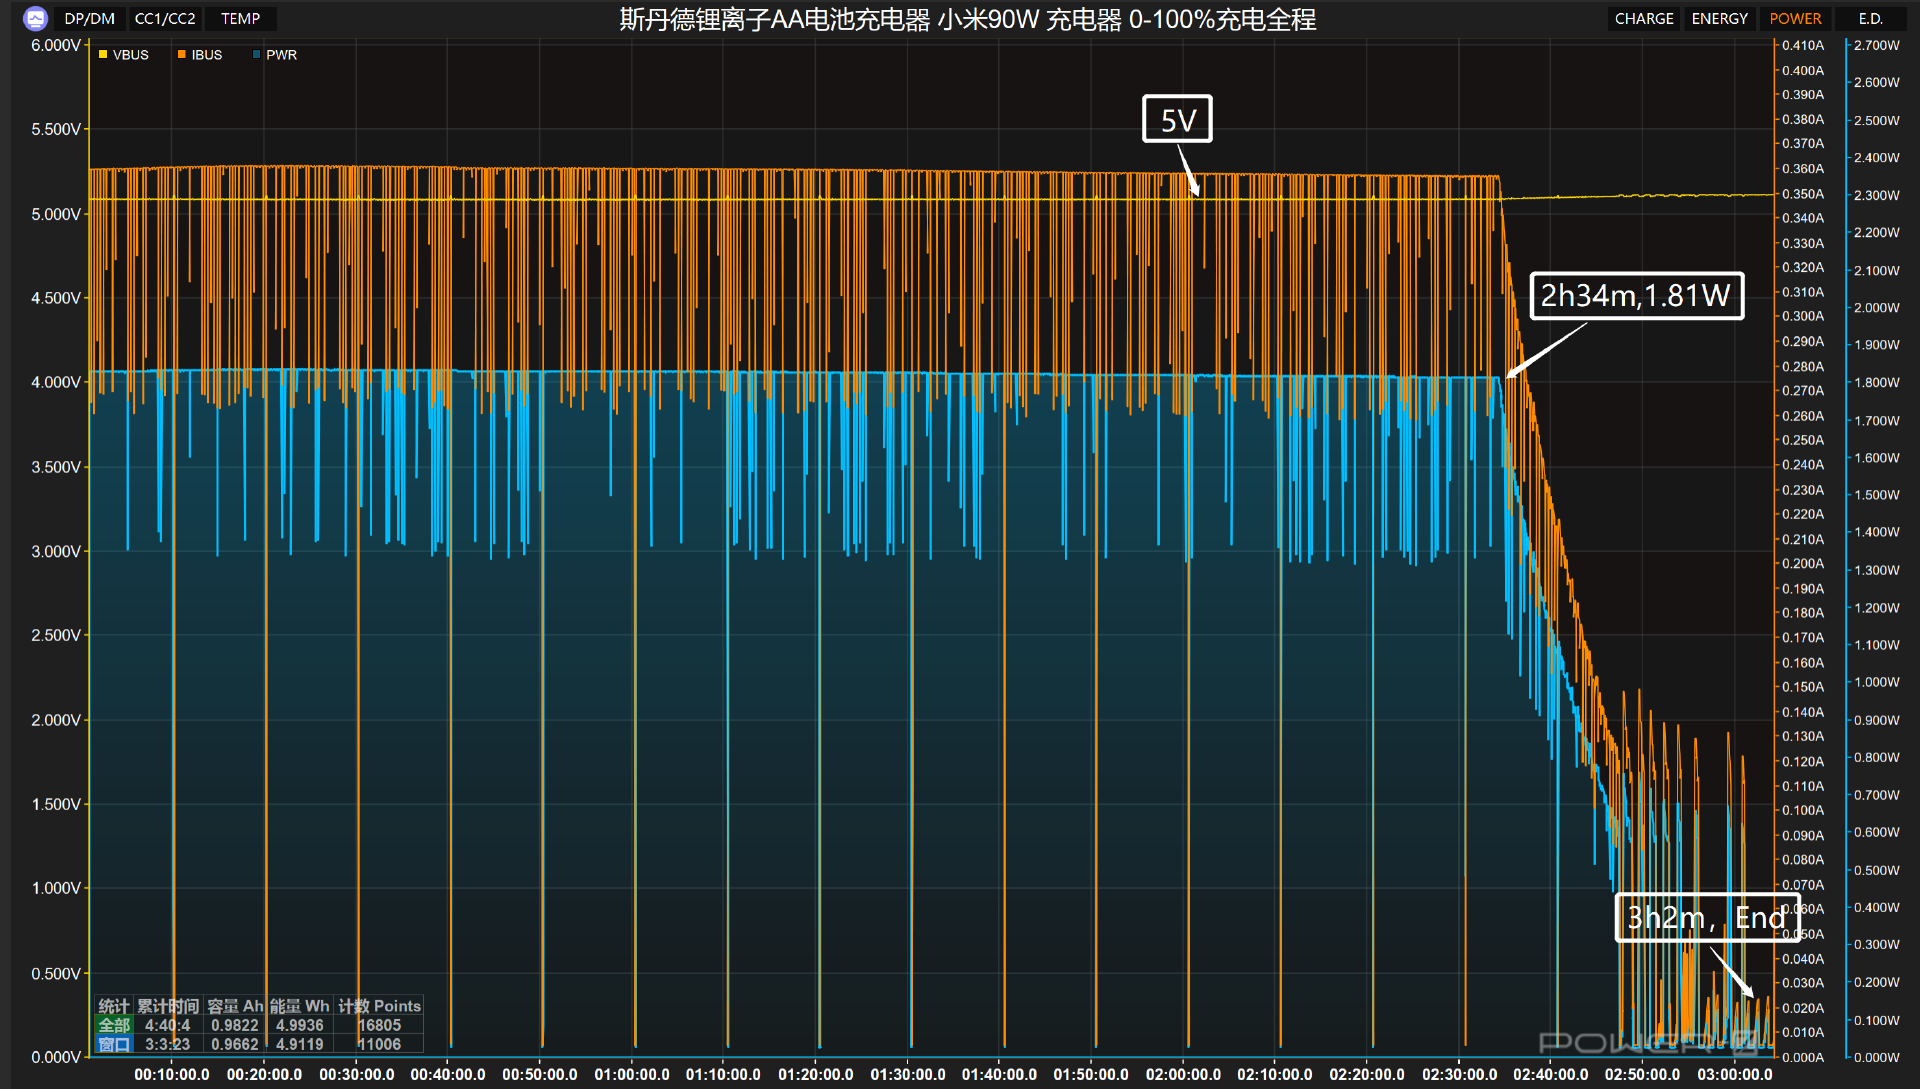Click the app logo icon at top-left
The height and width of the screenshot is (1089, 1920).
click(x=35, y=18)
